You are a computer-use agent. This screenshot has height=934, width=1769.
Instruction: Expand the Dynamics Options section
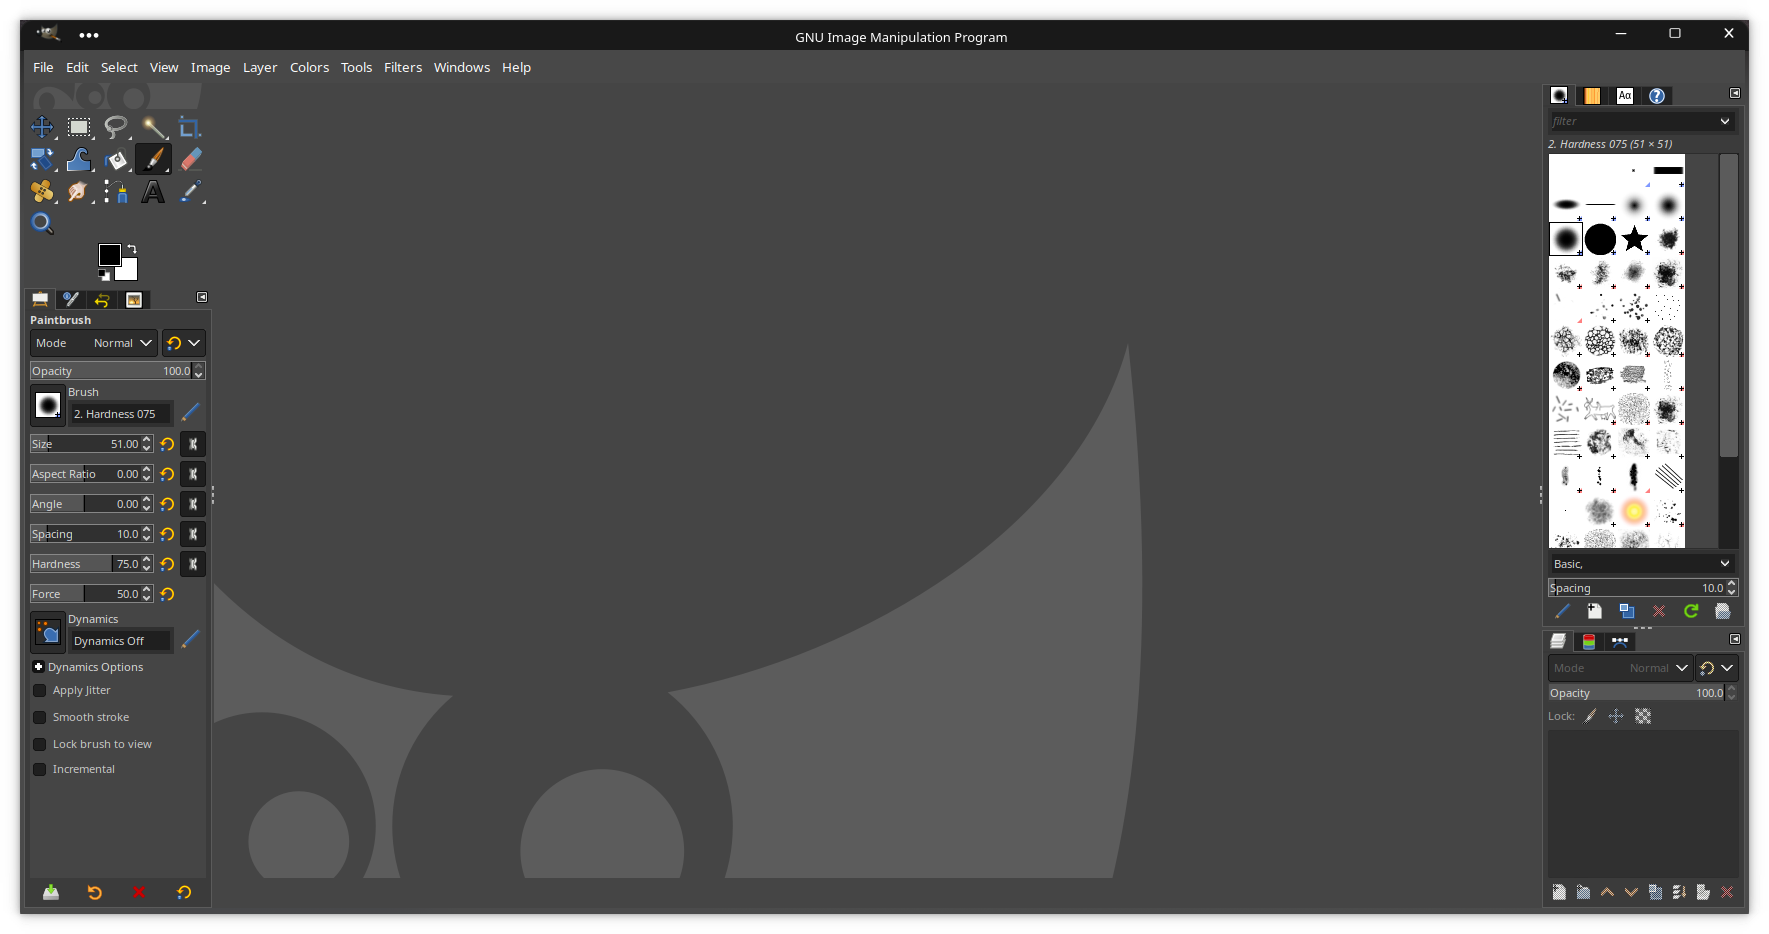(x=38, y=667)
